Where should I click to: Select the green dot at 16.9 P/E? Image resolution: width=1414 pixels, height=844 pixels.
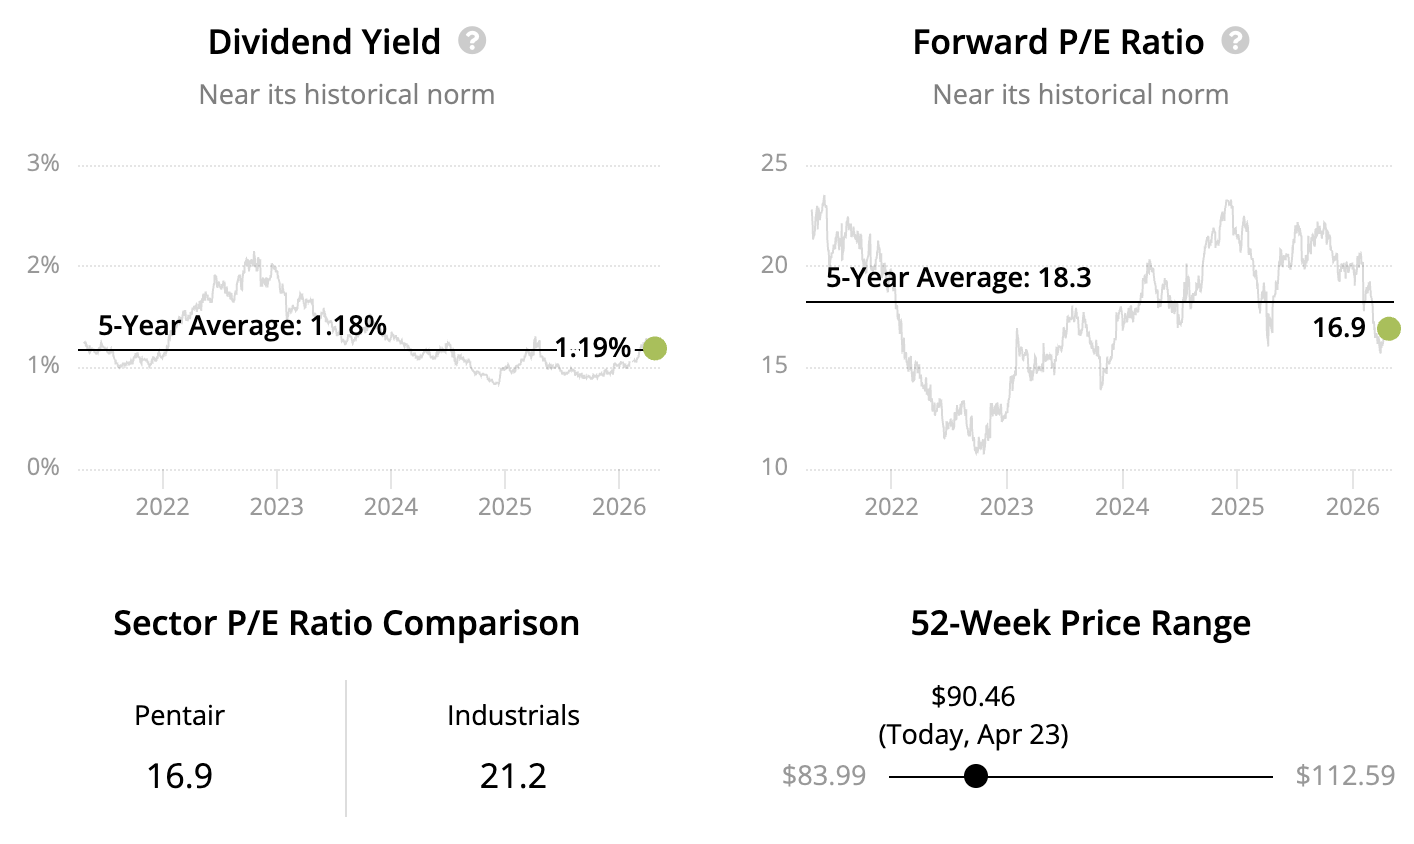point(1388,328)
